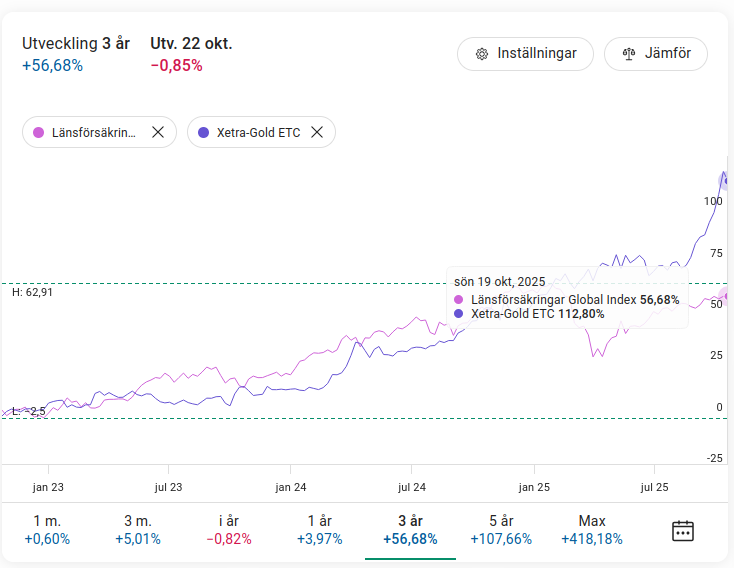Viewport: 734px width, 568px height.
Task: Click the Länsförsäkringar chip label
Action: [94, 132]
